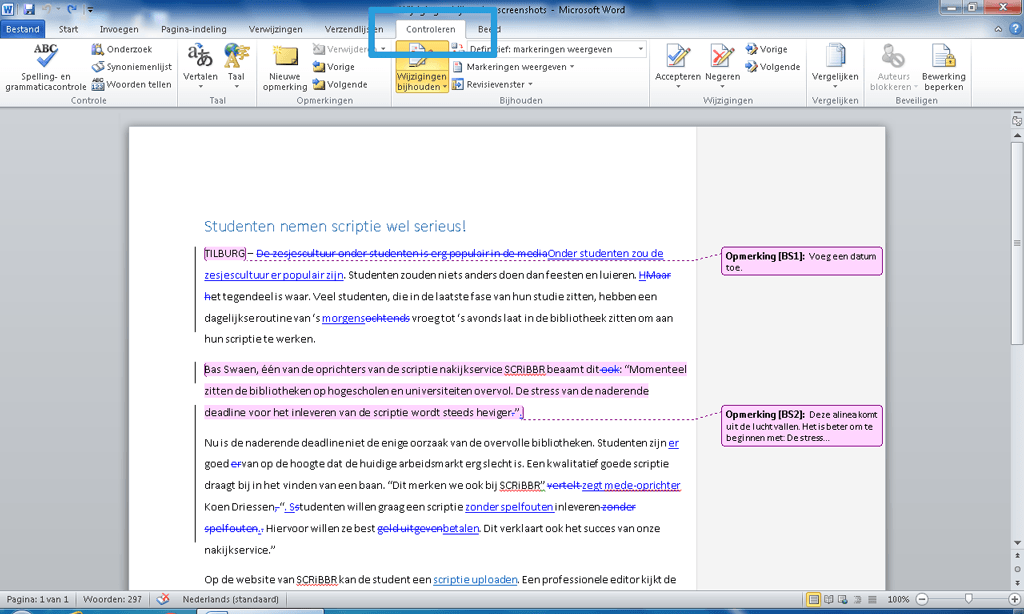Click Pagina: 1 van 1 in status bar

[38, 599]
